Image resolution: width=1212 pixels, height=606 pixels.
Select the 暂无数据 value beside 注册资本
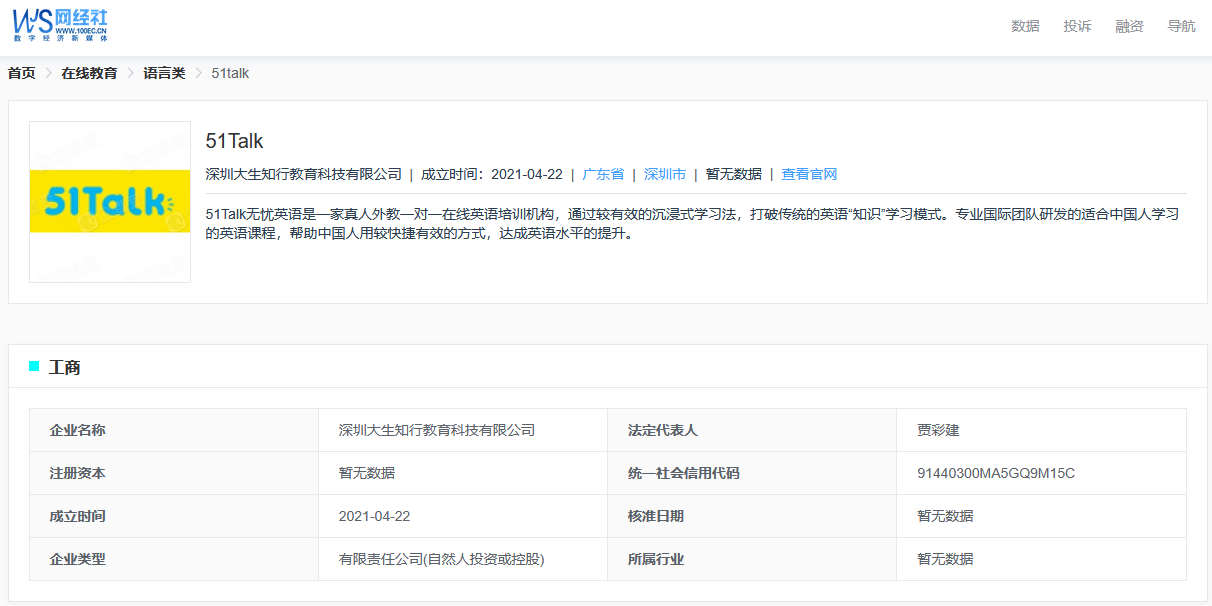coord(463,473)
